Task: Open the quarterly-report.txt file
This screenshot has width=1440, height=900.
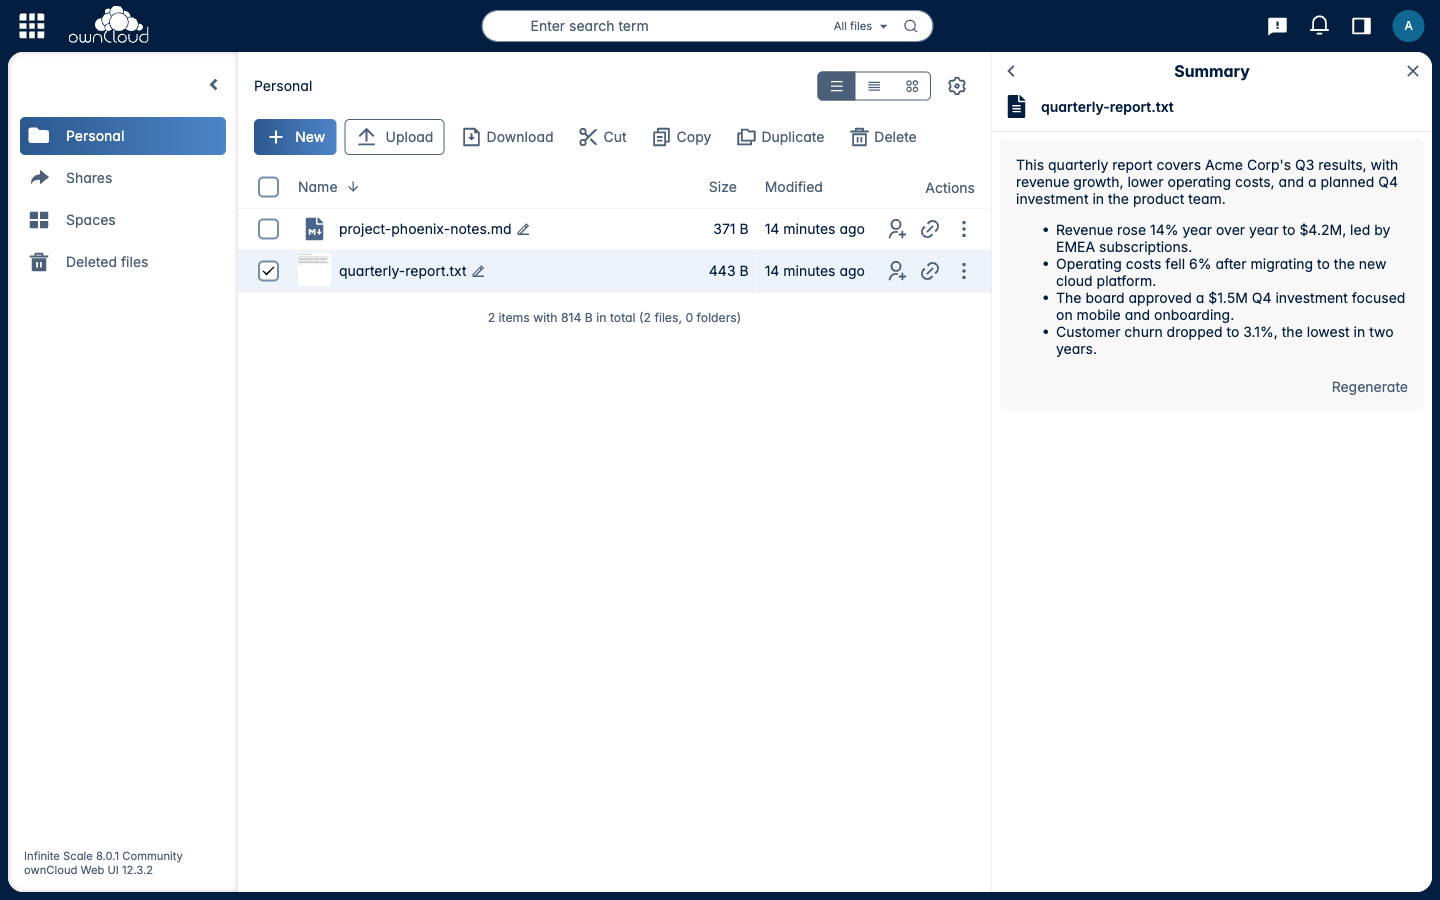Action: tap(403, 271)
